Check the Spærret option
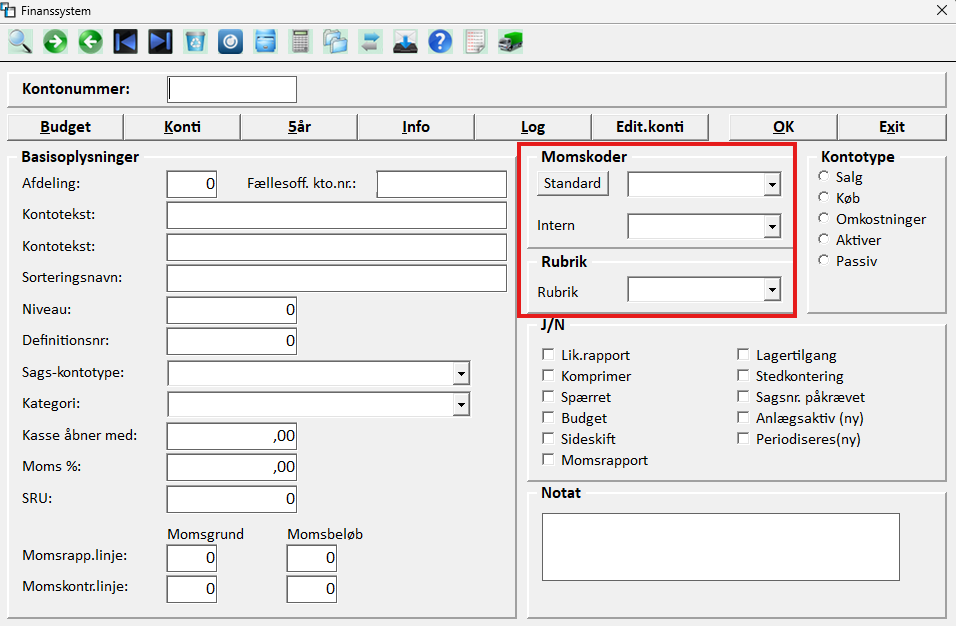The height and width of the screenshot is (626, 956). tap(548, 396)
